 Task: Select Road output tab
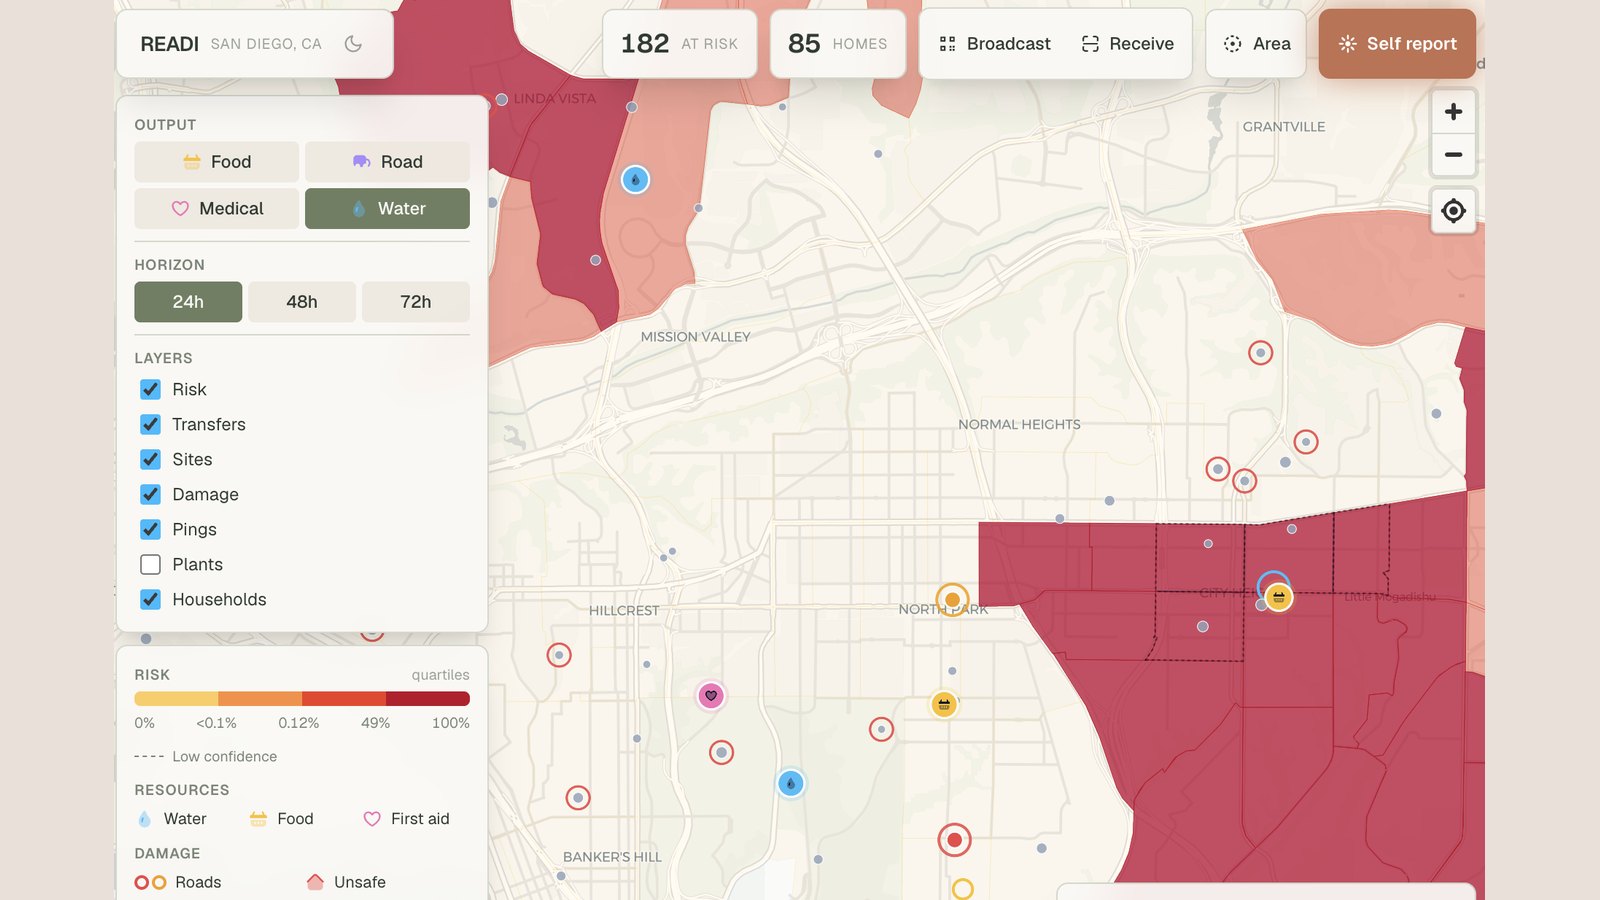pos(387,162)
